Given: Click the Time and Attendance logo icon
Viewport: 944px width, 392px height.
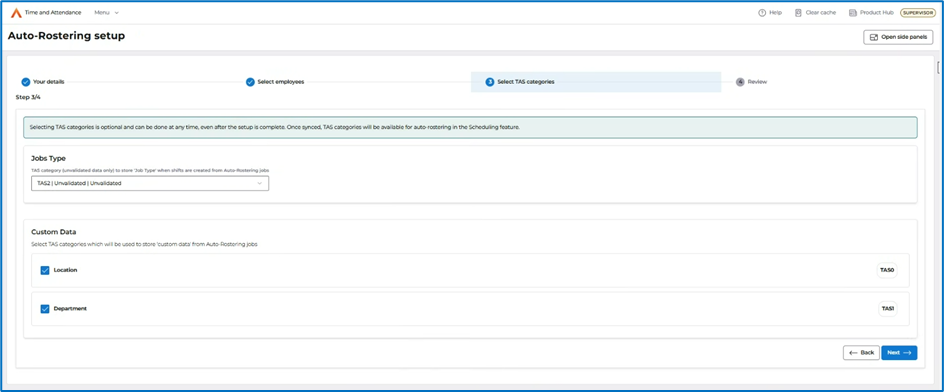Looking at the screenshot, I should point(16,13).
